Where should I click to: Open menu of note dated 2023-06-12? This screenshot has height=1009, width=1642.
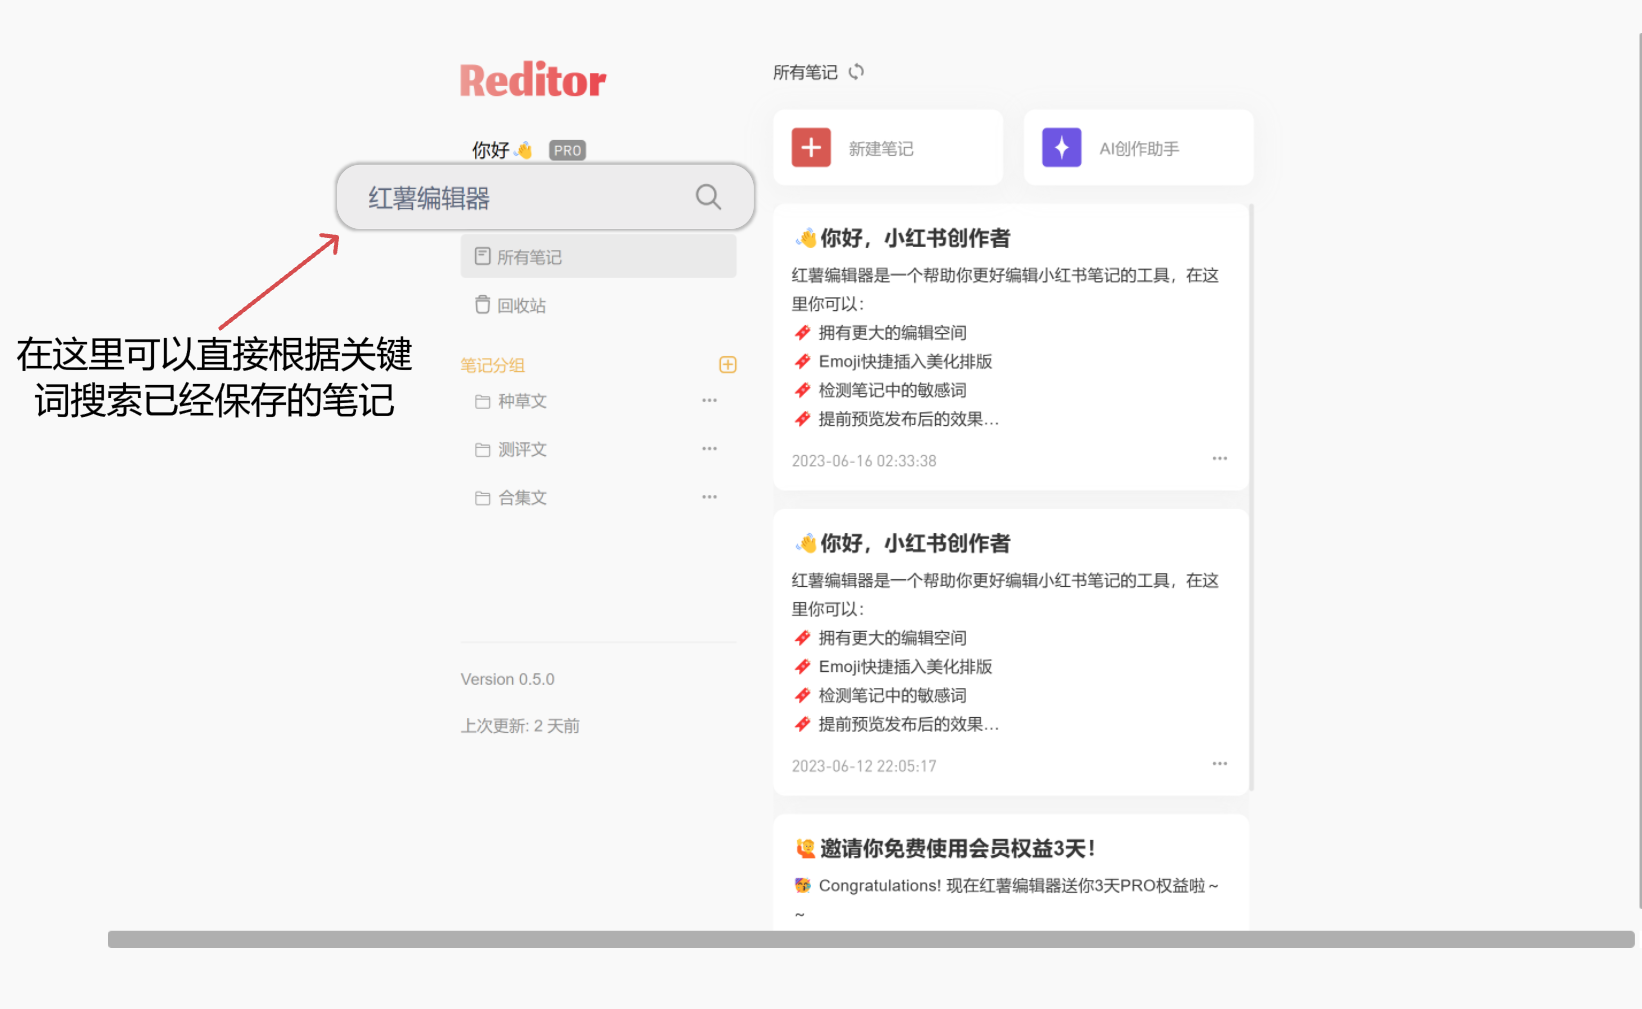(1219, 763)
